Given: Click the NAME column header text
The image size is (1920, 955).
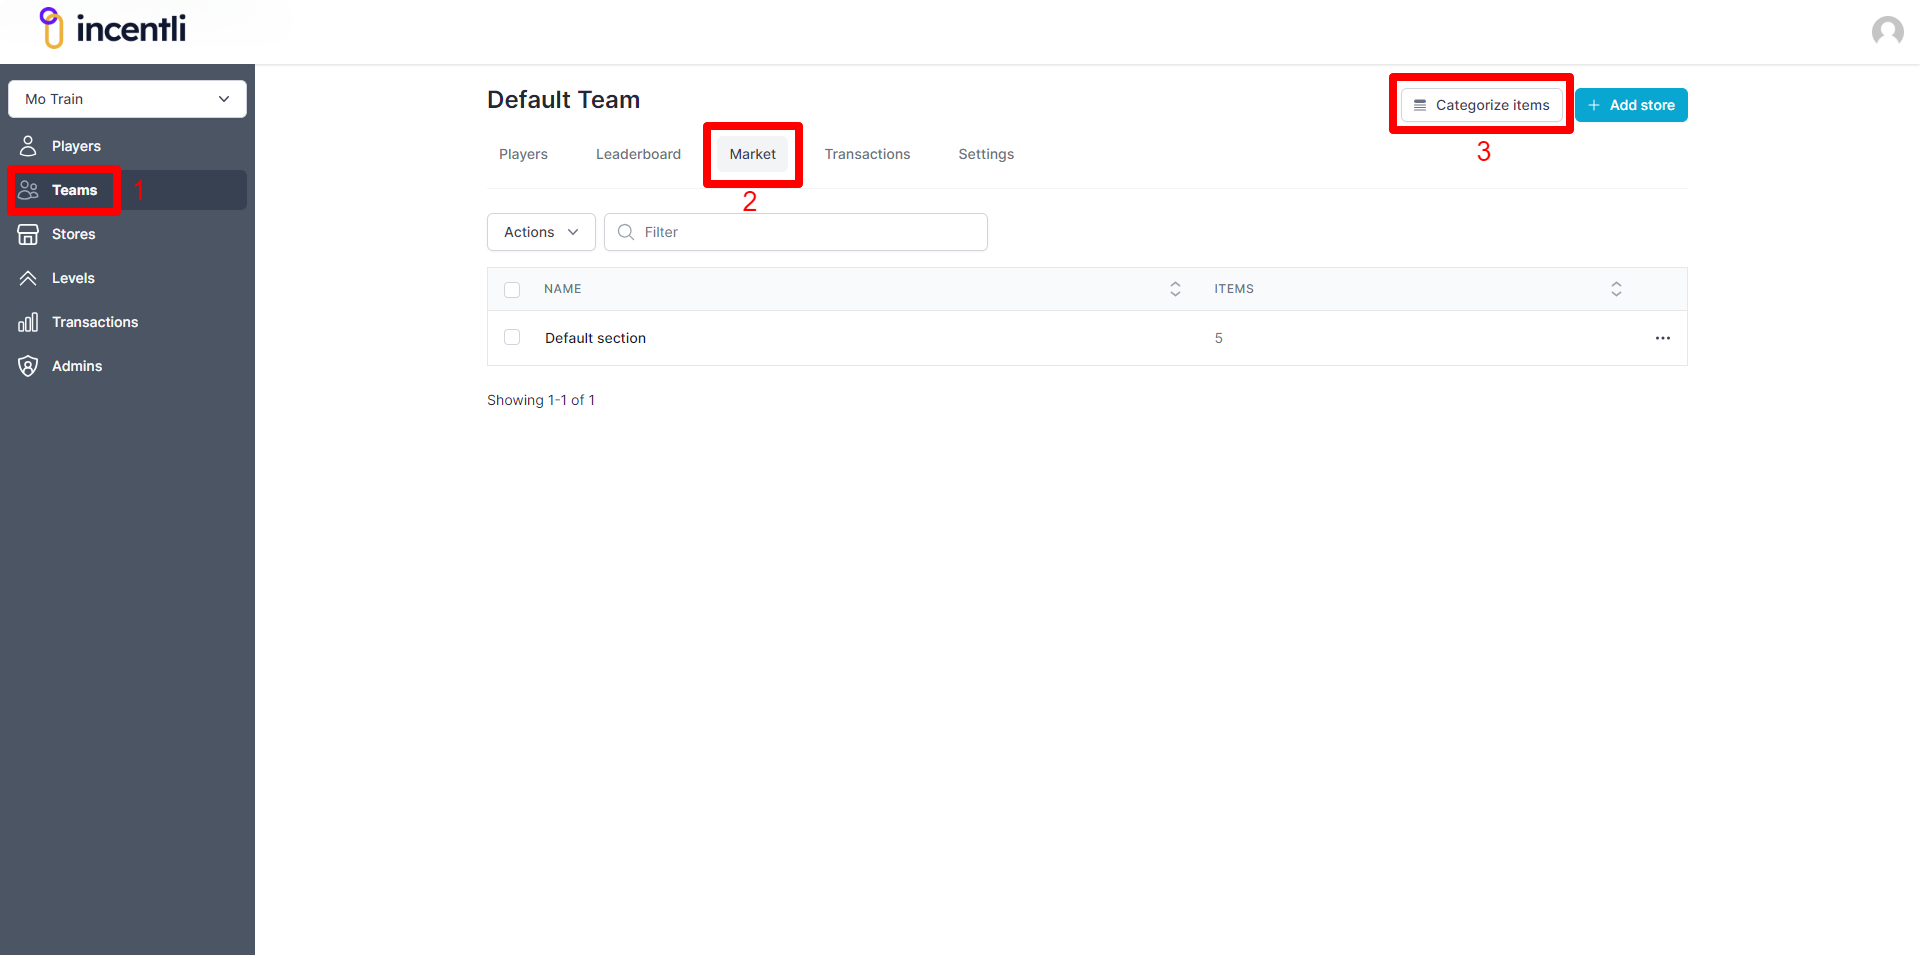Looking at the screenshot, I should (x=562, y=289).
